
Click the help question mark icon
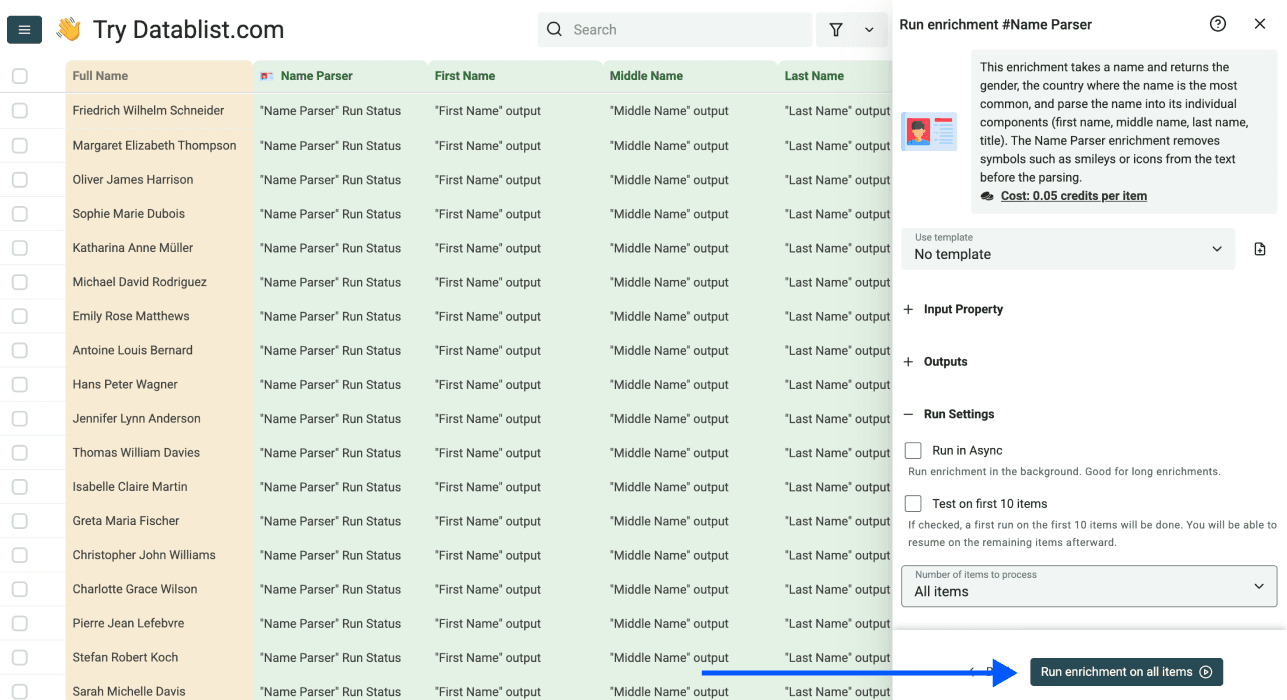pos(1217,23)
